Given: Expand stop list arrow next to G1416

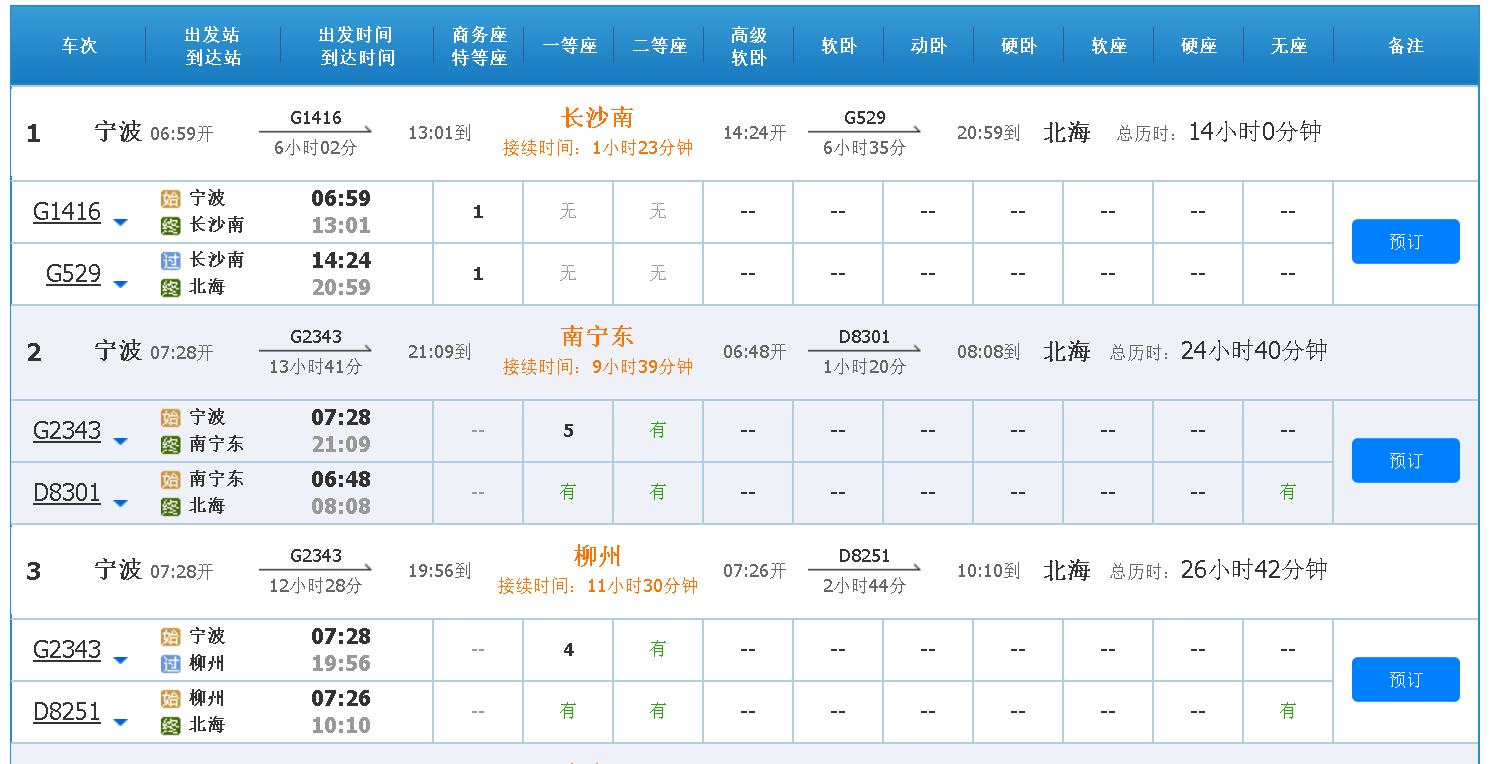Looking at the screenshot, I should point(120,222).
